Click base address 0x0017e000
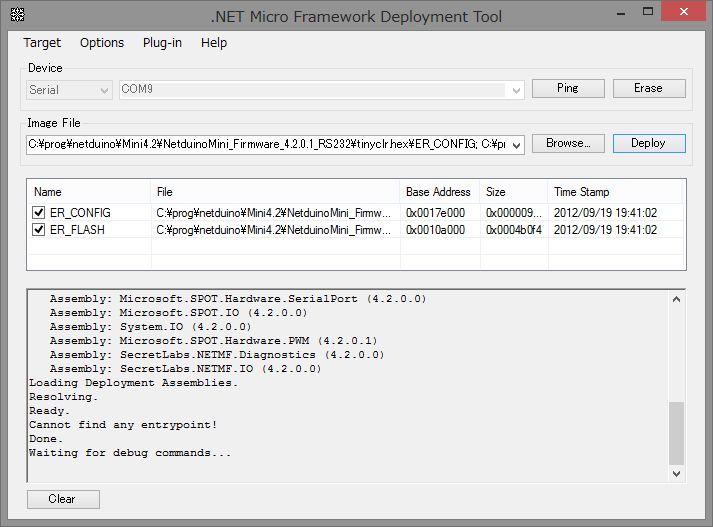The image size is (713, 527). pos(435,213)
